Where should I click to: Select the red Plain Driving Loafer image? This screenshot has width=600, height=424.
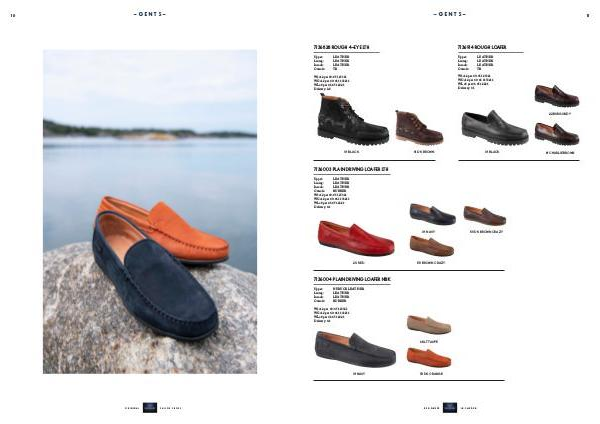(x=356, y=238)
